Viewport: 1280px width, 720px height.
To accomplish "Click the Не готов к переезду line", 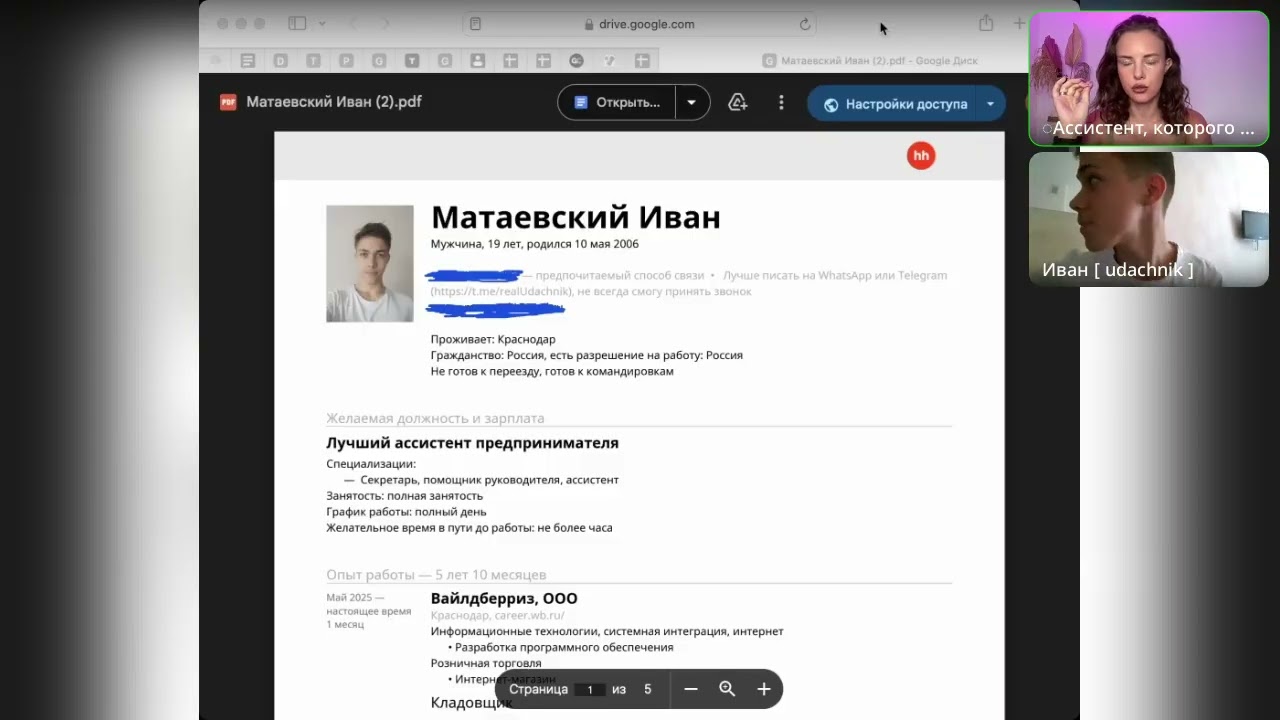I will (x=552, y=371).
